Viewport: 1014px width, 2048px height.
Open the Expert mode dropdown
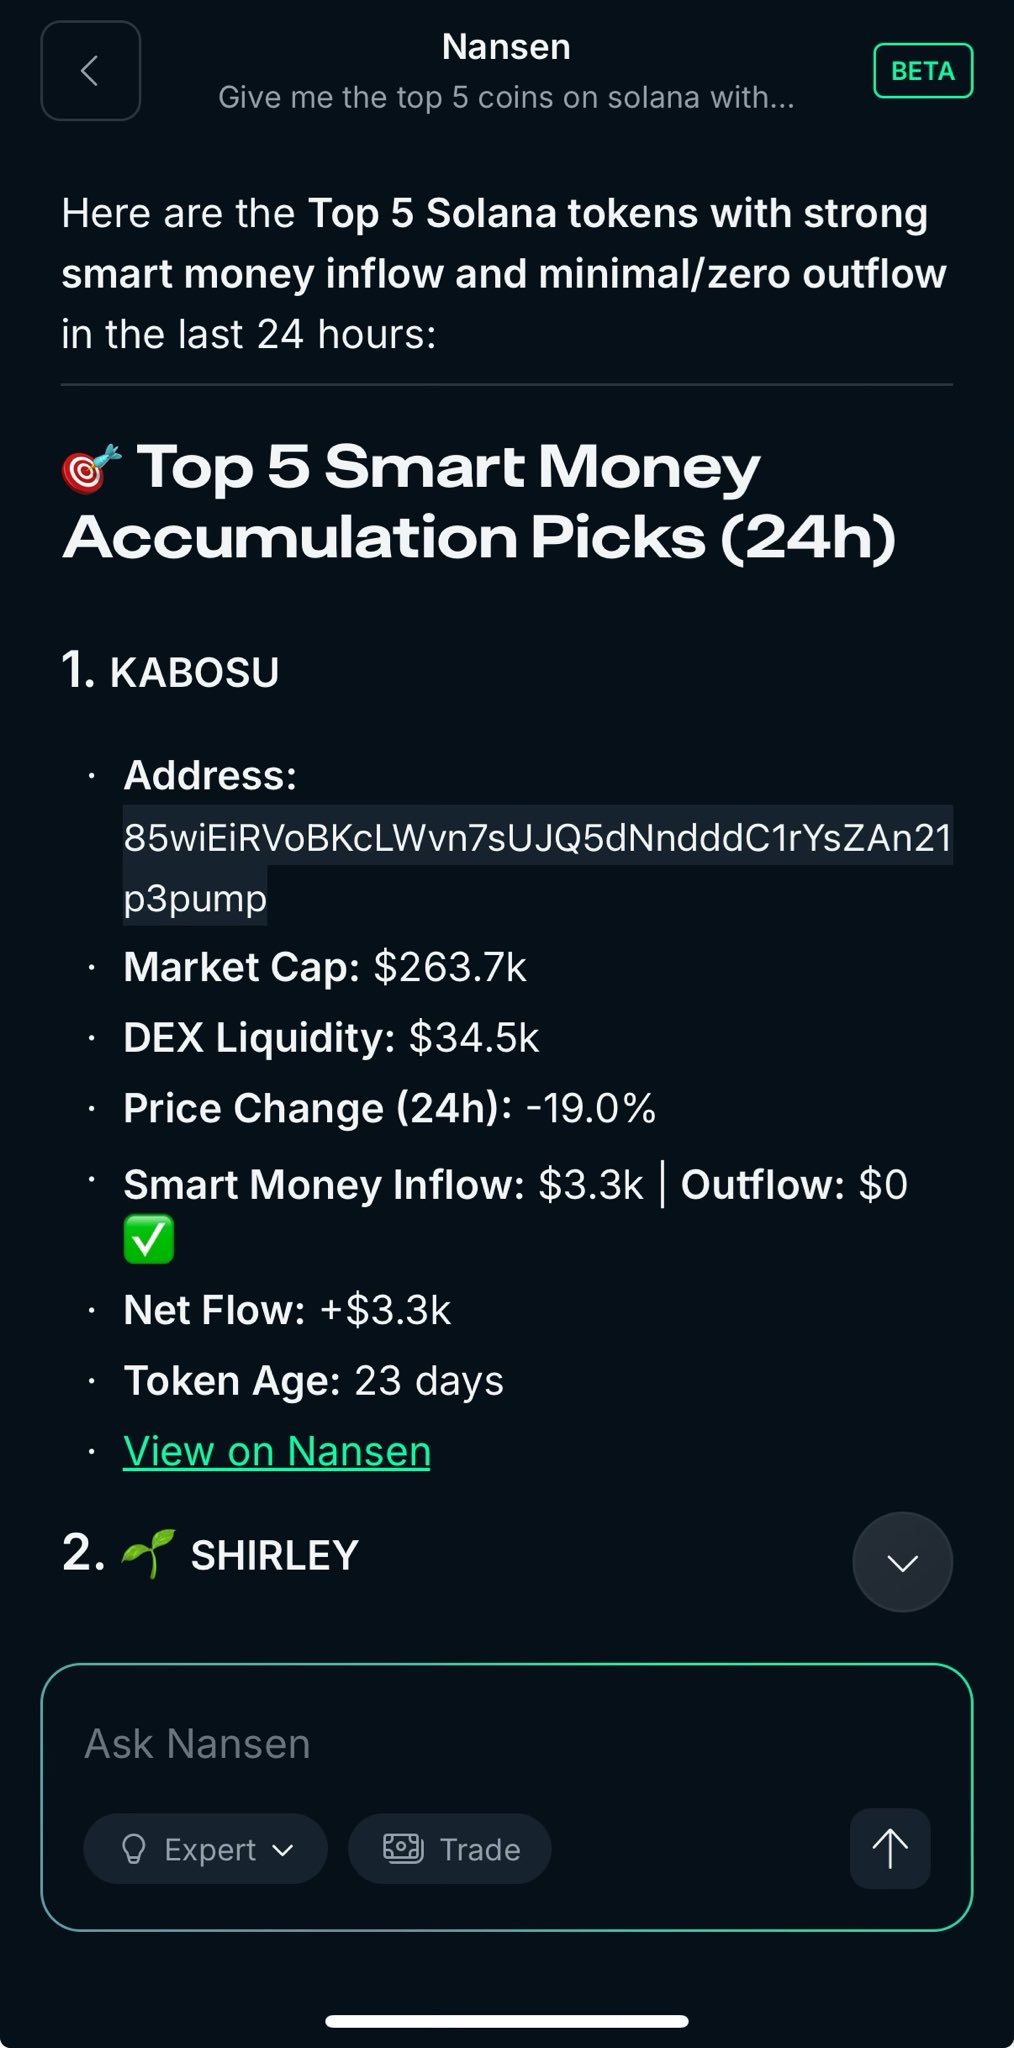point(205,1849)
